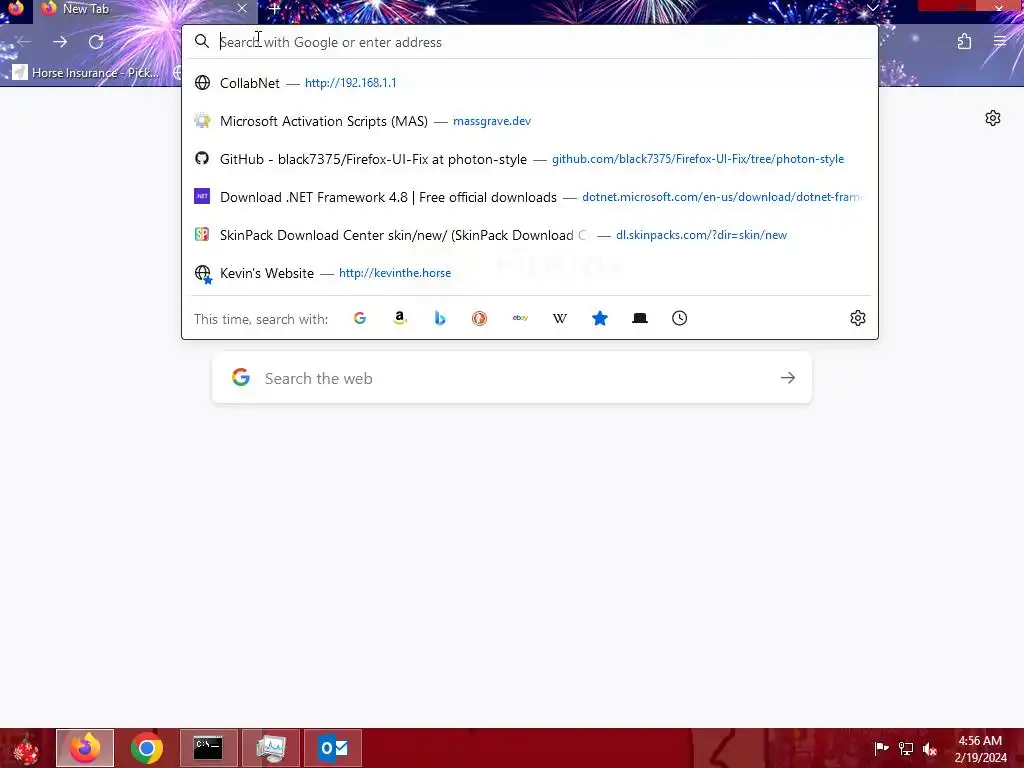
Task: Search this time with DuckDuckGo icon
Action: click(479, 318)
